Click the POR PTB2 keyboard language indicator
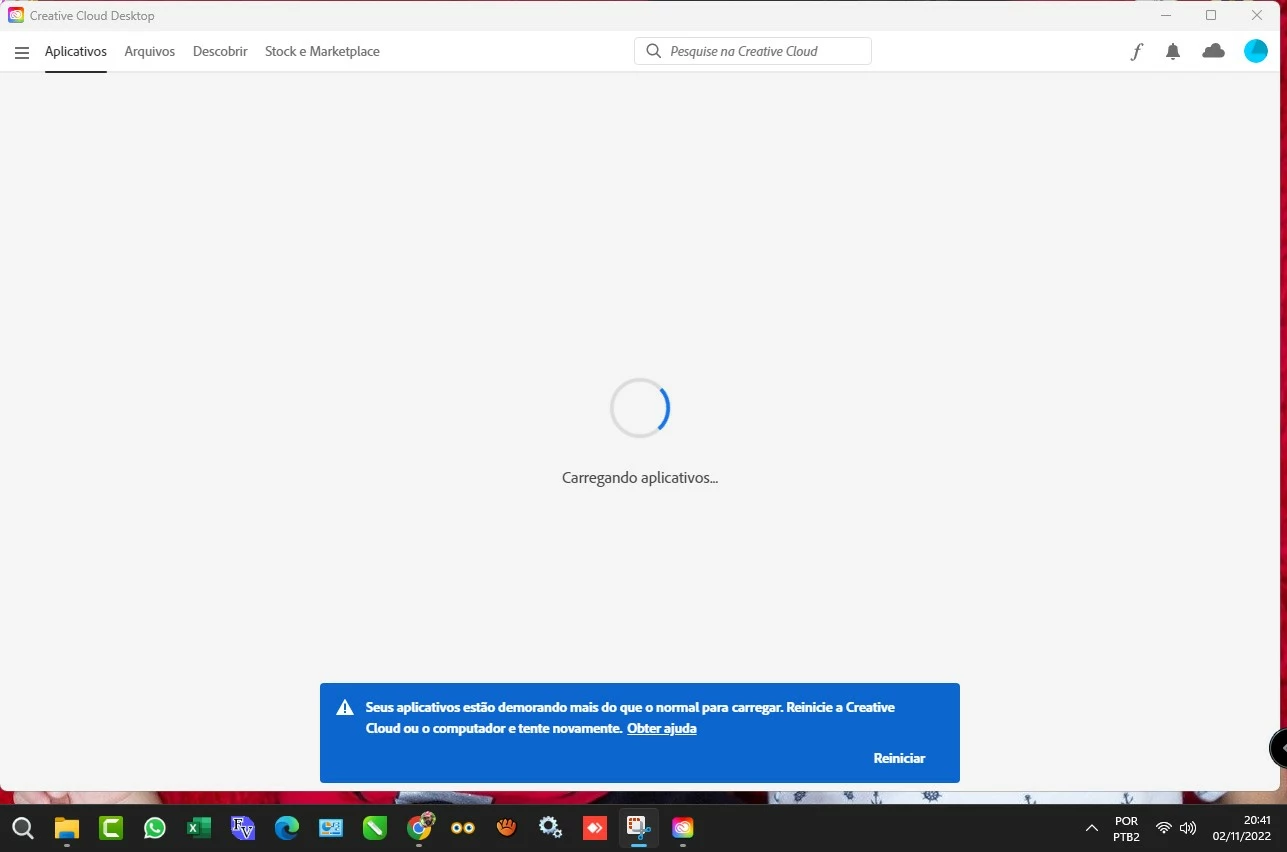This screenshot has width=1287, height=852. (x=1126, y=828)
